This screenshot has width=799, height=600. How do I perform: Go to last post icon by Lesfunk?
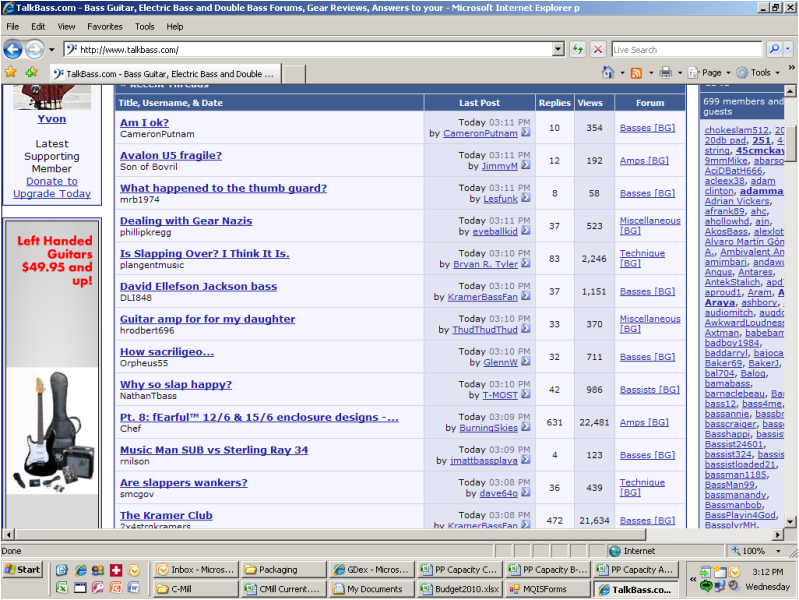[526, 197]
